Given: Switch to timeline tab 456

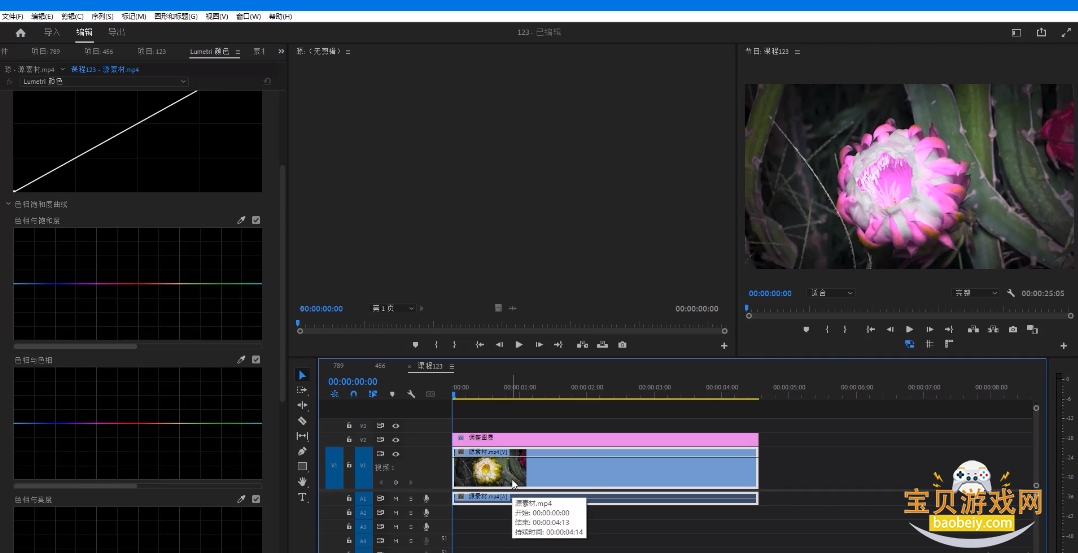Looking at the screenshot, I should (380, 366).
